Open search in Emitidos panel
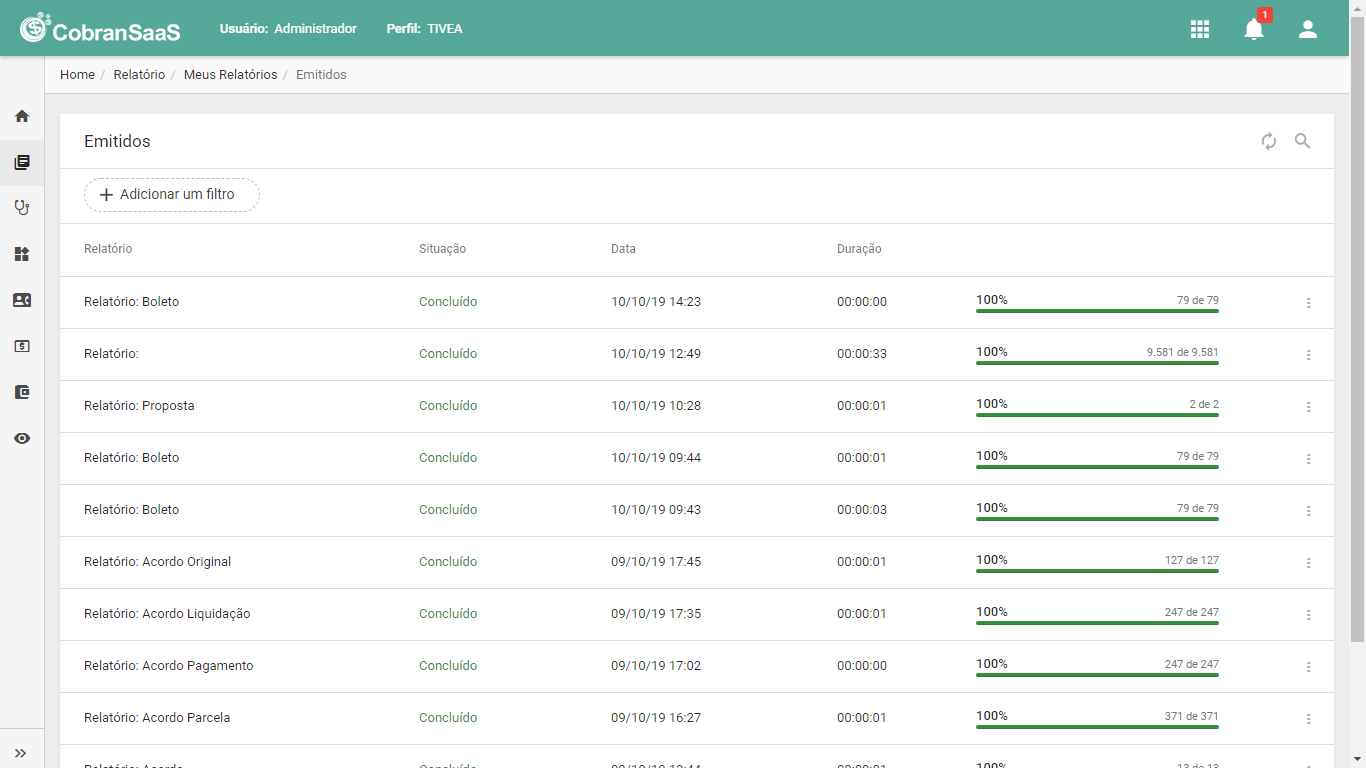1366x768 pixels. pyautogui.click(x=1302, y=141)
